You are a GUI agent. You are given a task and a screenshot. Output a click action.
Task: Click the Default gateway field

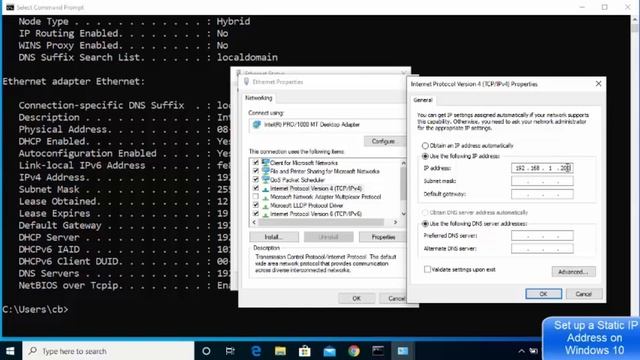pos(542,194)
